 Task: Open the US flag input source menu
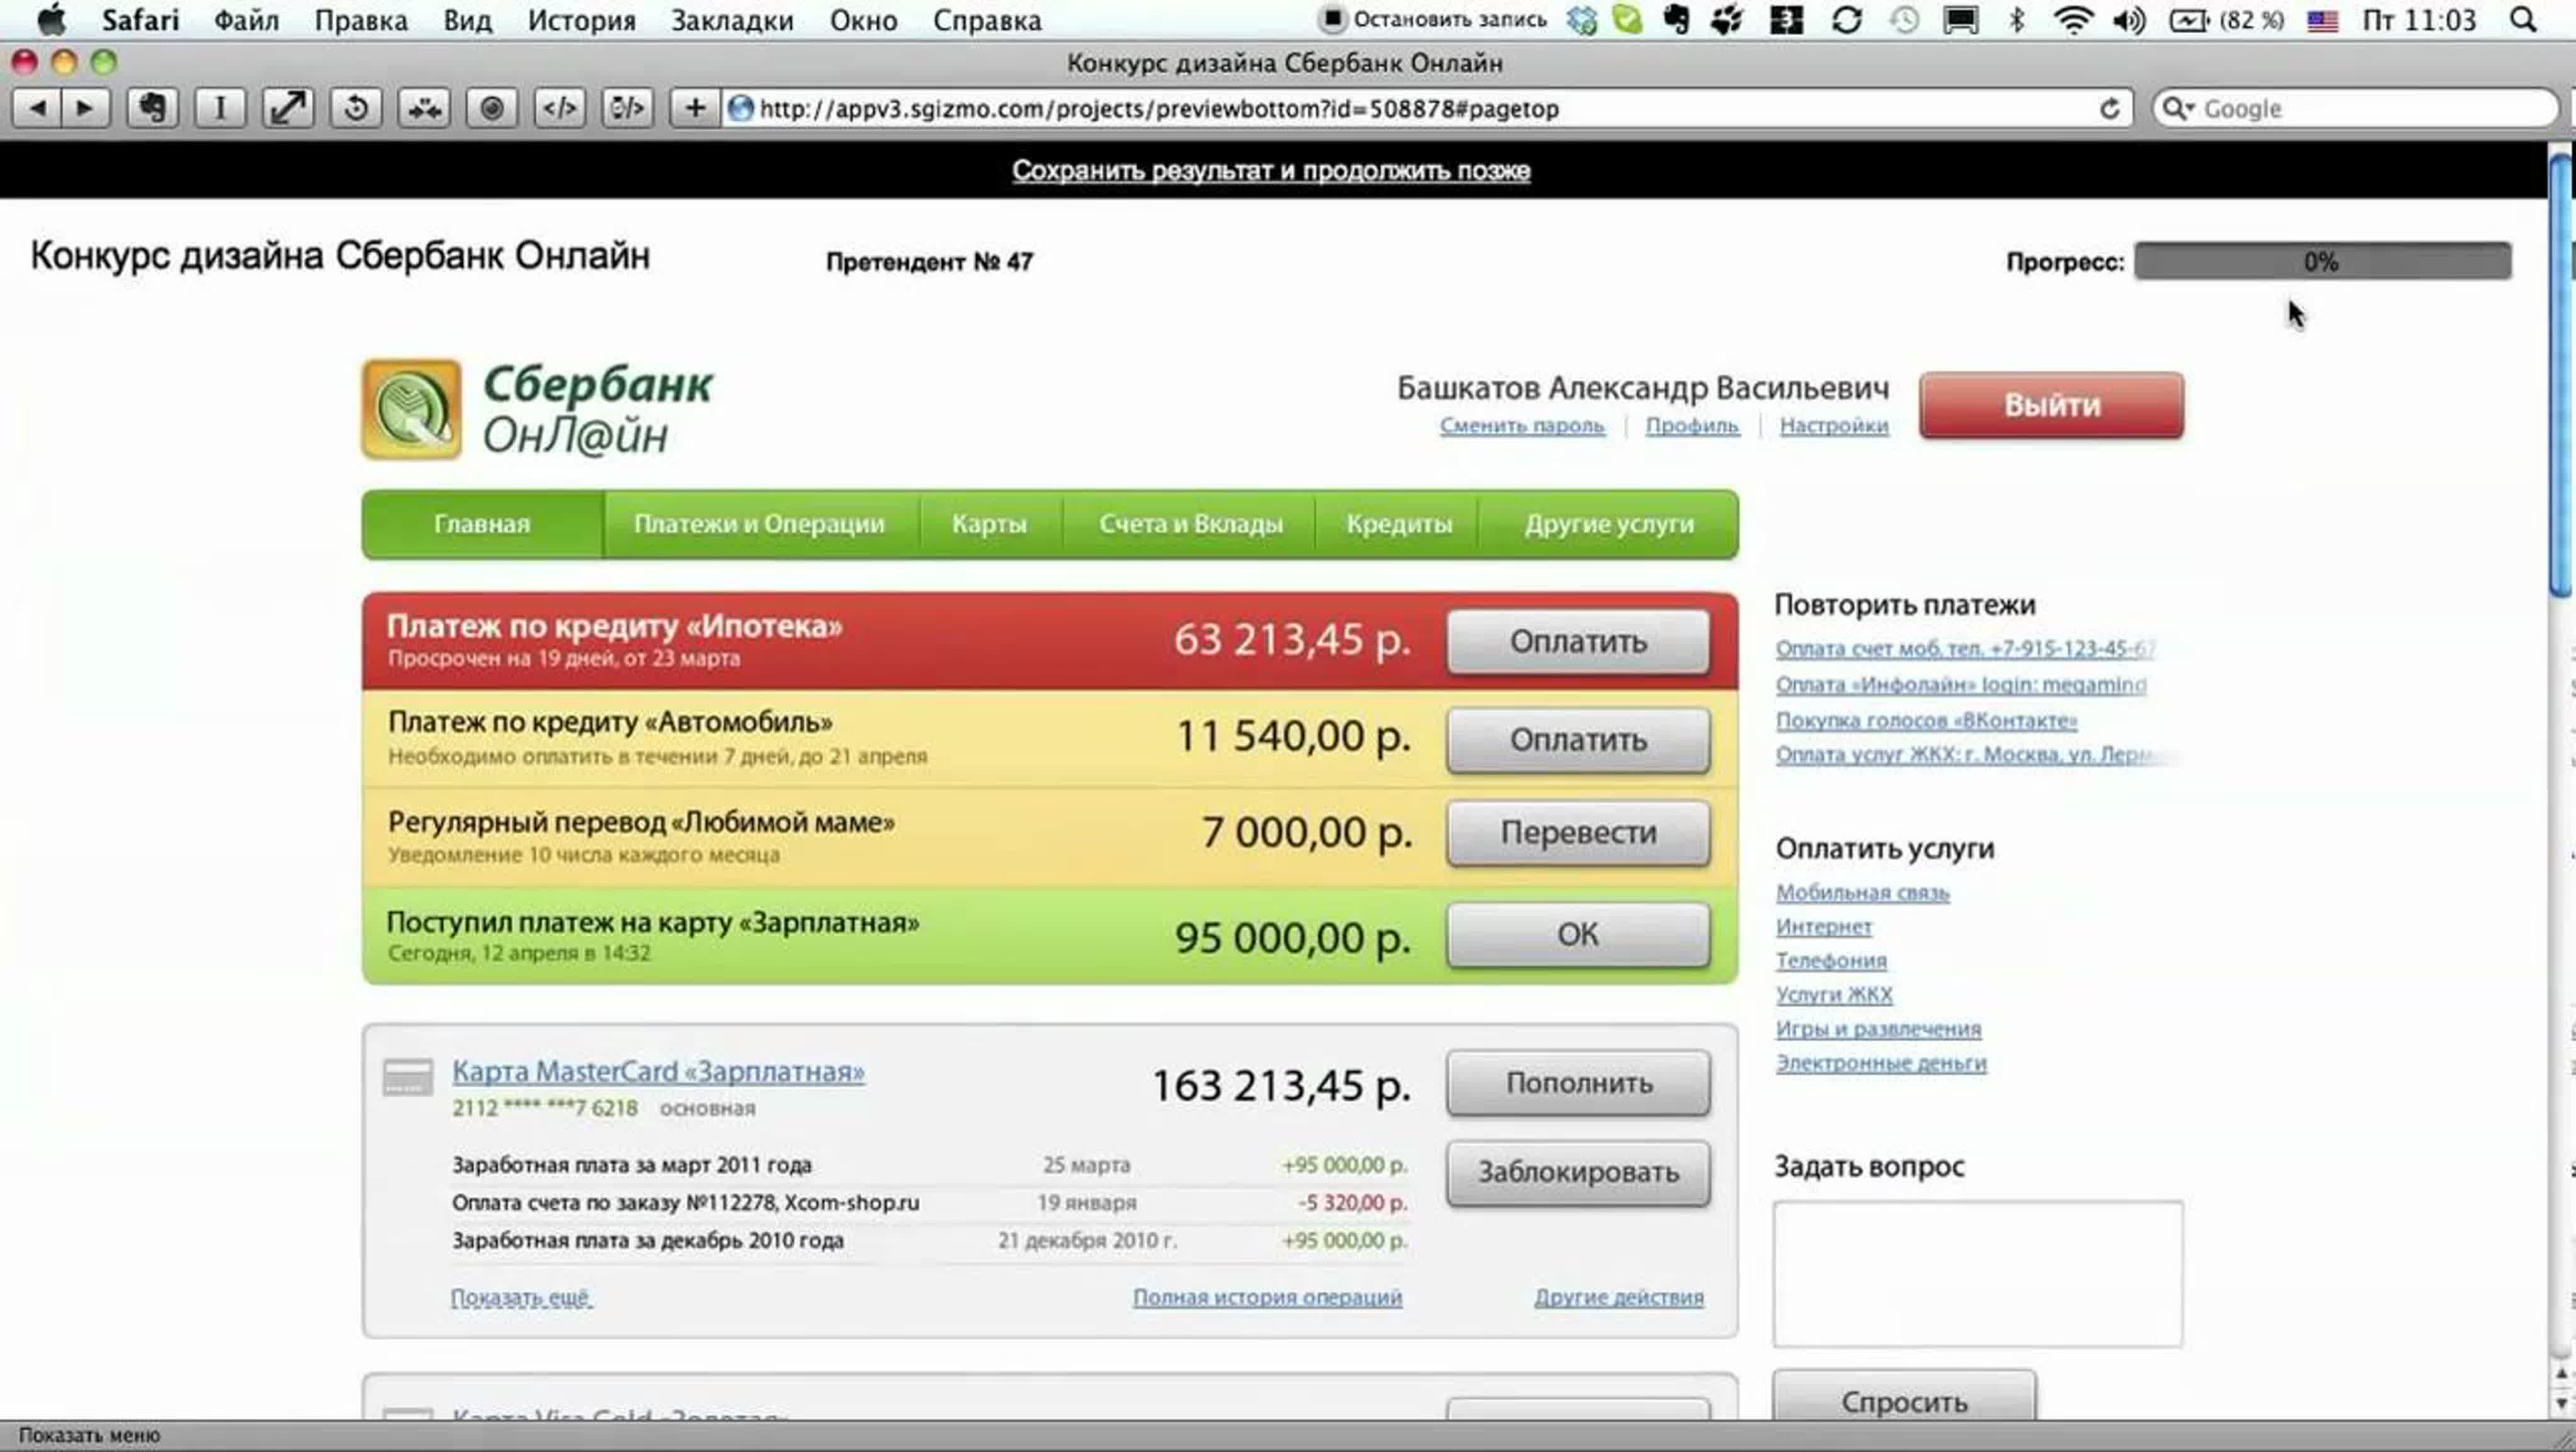tap(2322, 20)
